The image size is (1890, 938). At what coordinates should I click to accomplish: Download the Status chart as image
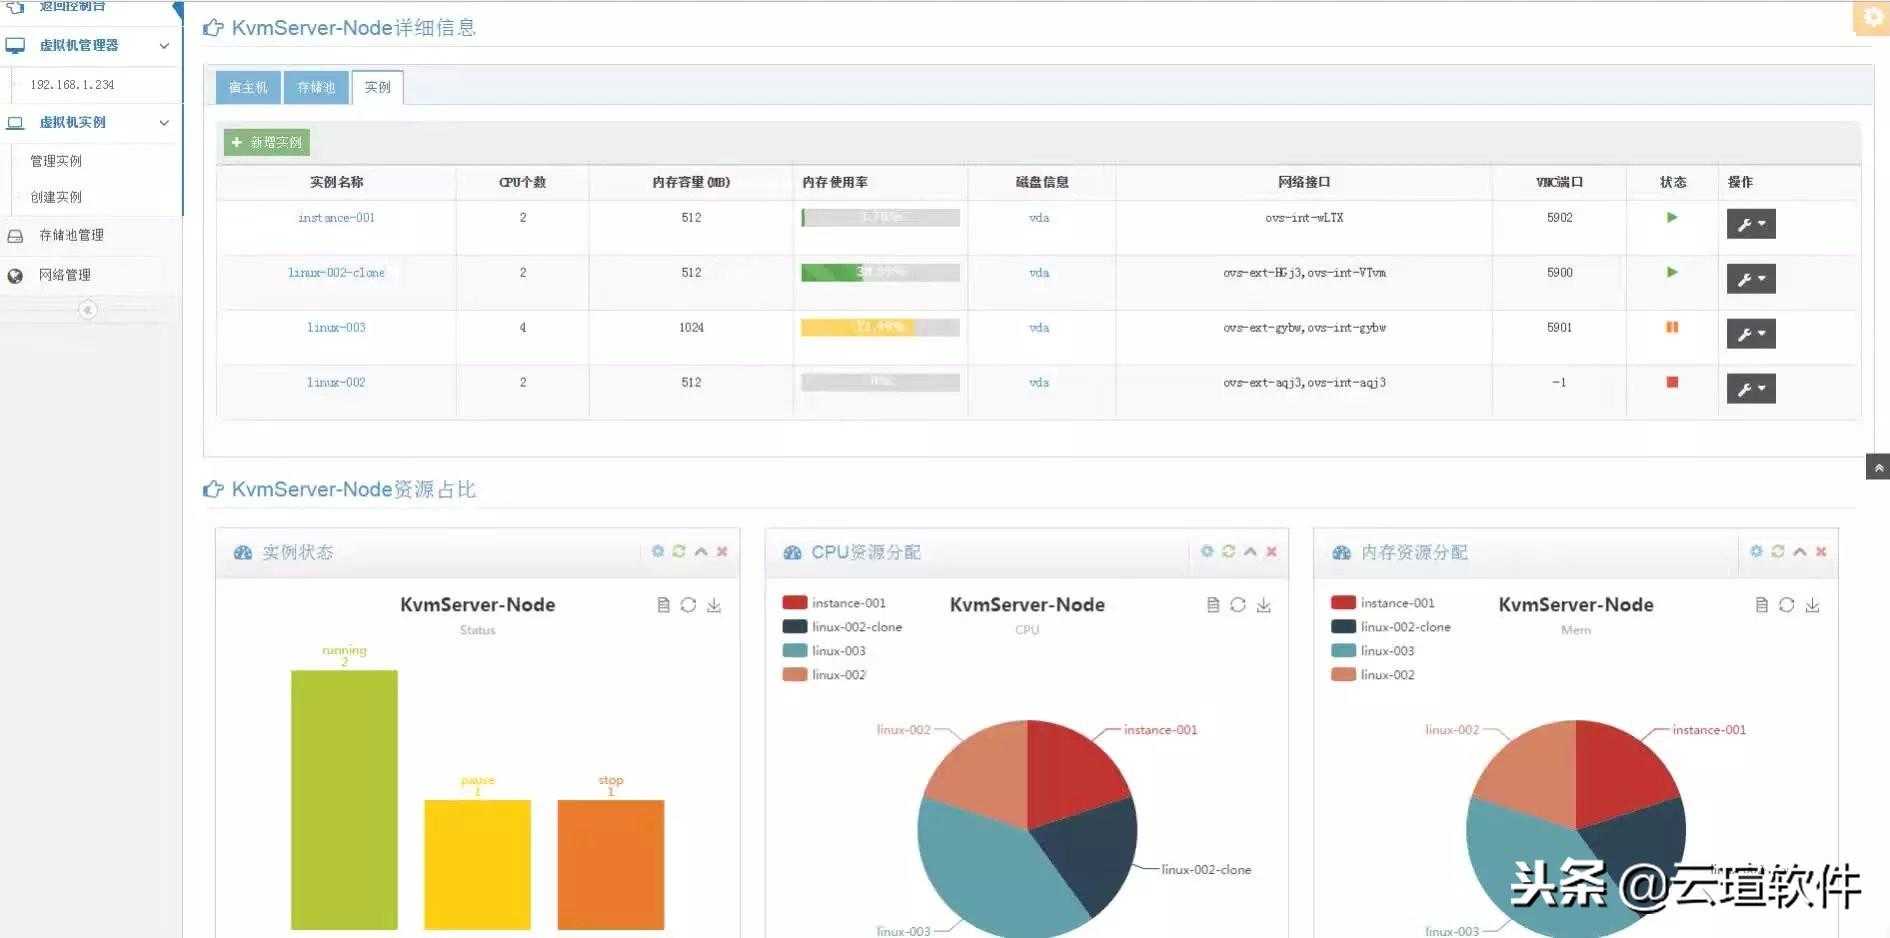714,605
